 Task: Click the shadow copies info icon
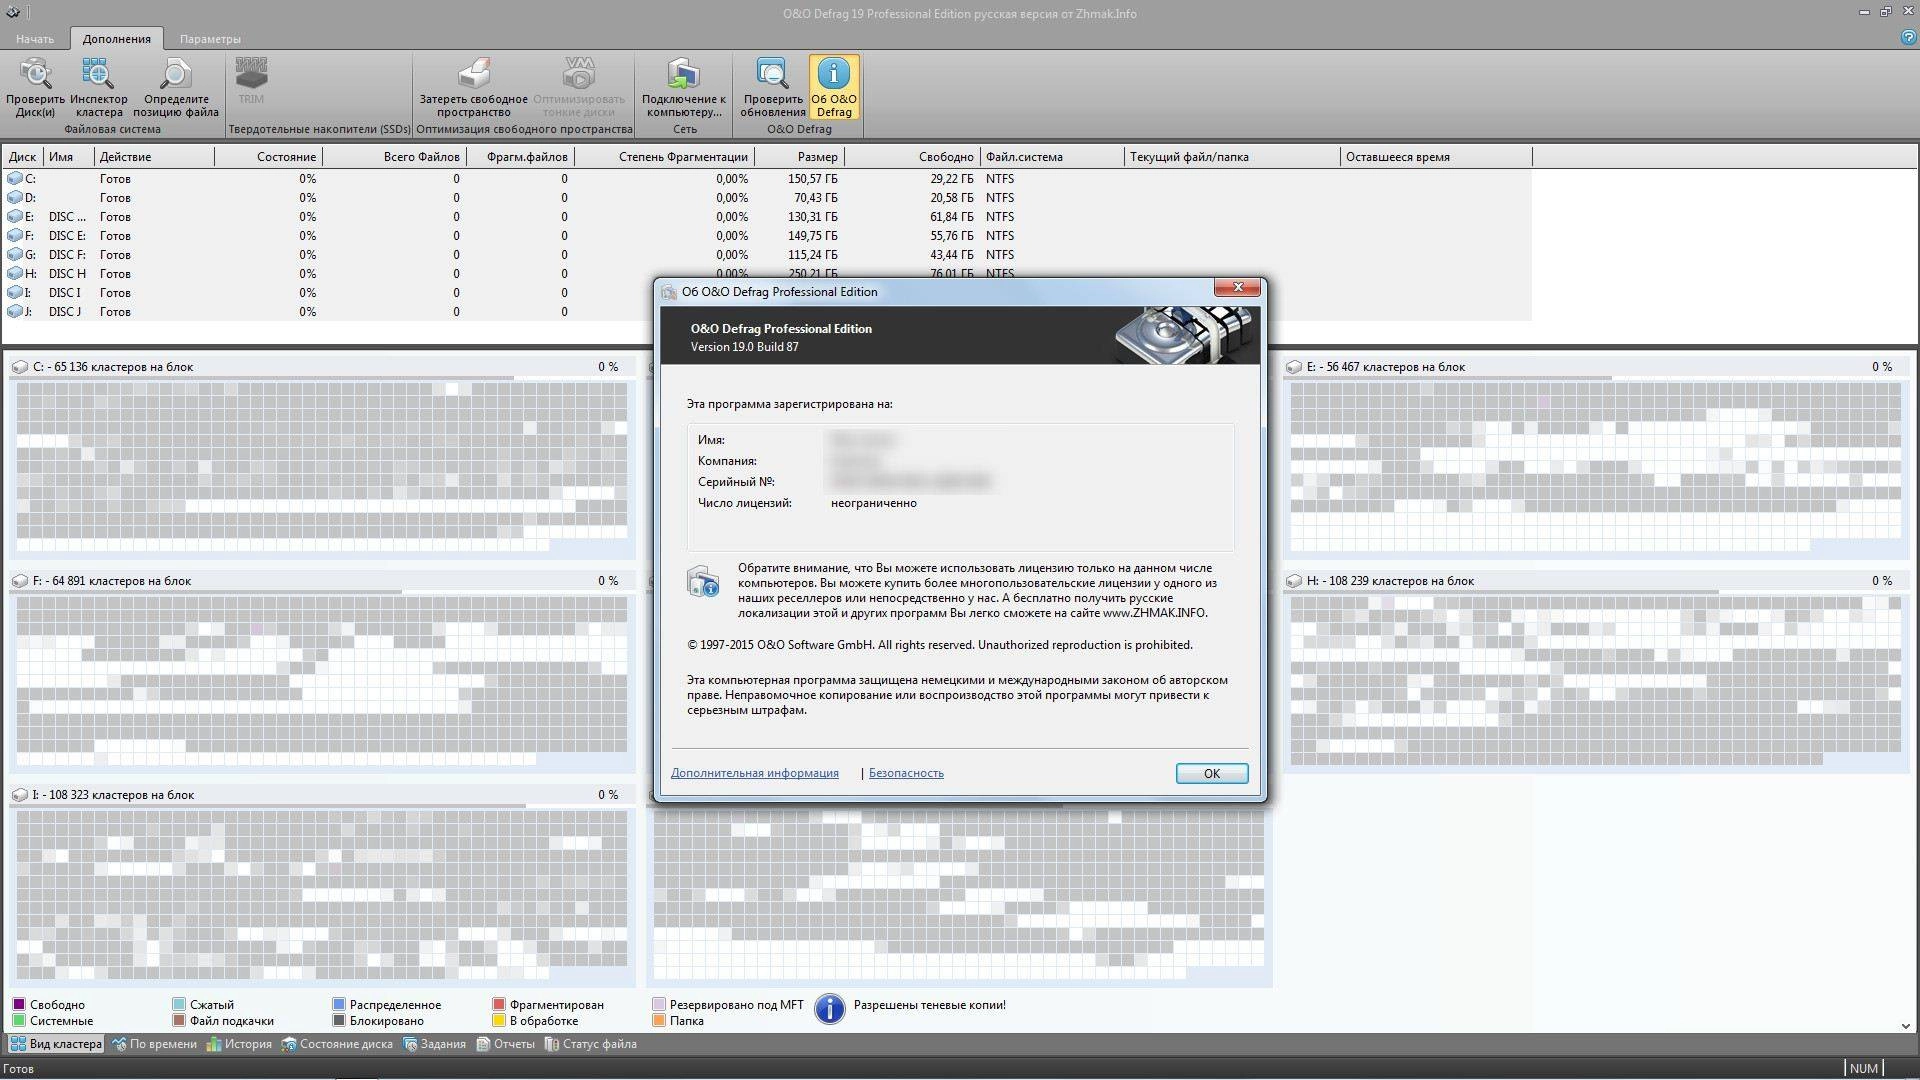click(830, 1009)
